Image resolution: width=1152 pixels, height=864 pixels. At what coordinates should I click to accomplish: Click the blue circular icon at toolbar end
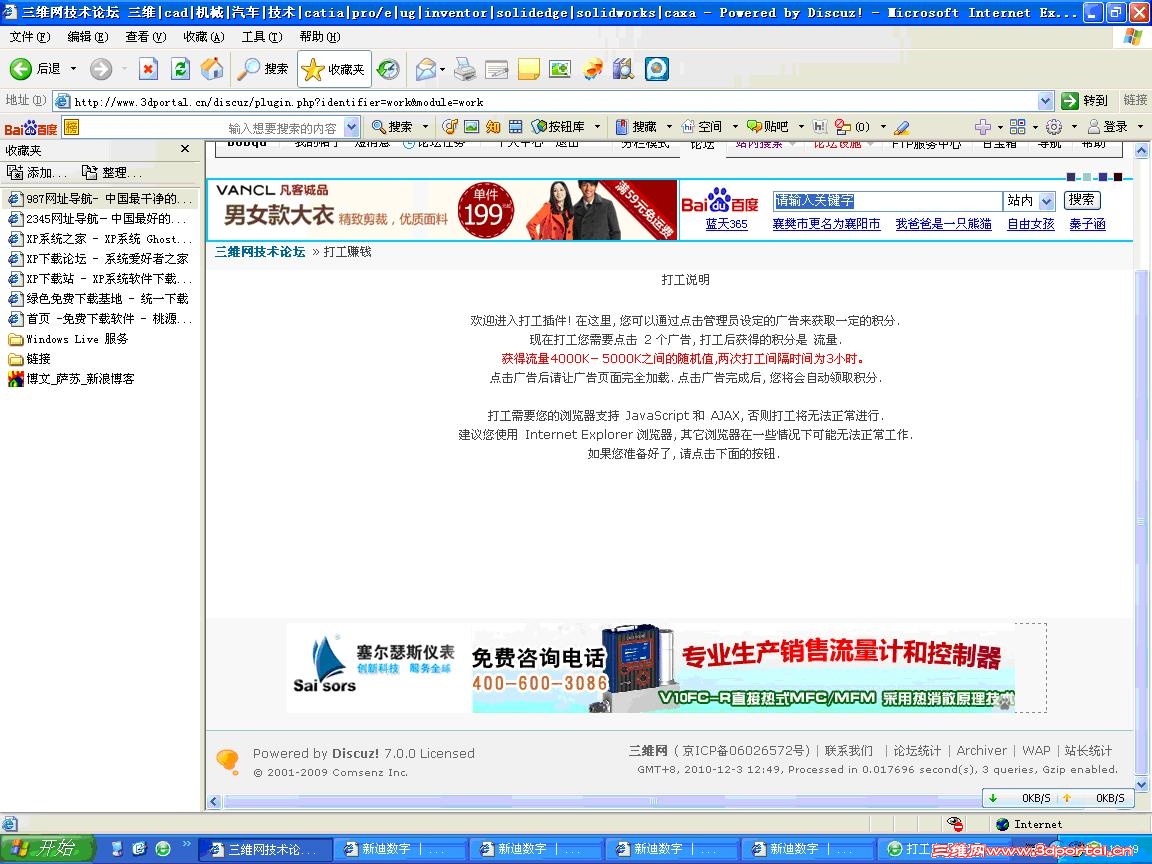(656, 69)
